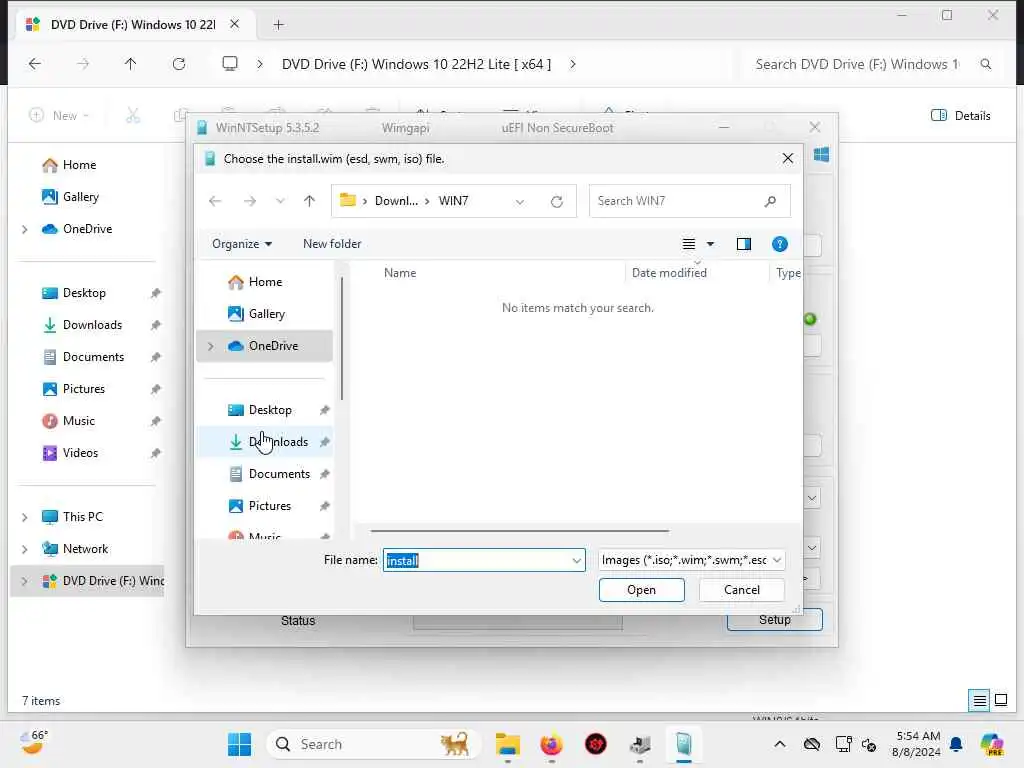Change view layout icon in dialog
This screenshot has width=1024, height=768.
(688, 244)
